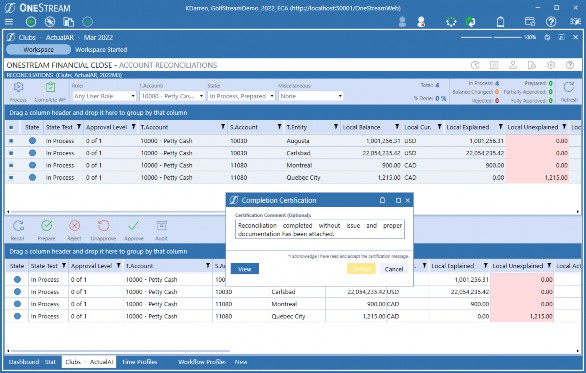Switch to the New bottom tab
The width and height of the screenshot is (586, 373).
[241, 362]
